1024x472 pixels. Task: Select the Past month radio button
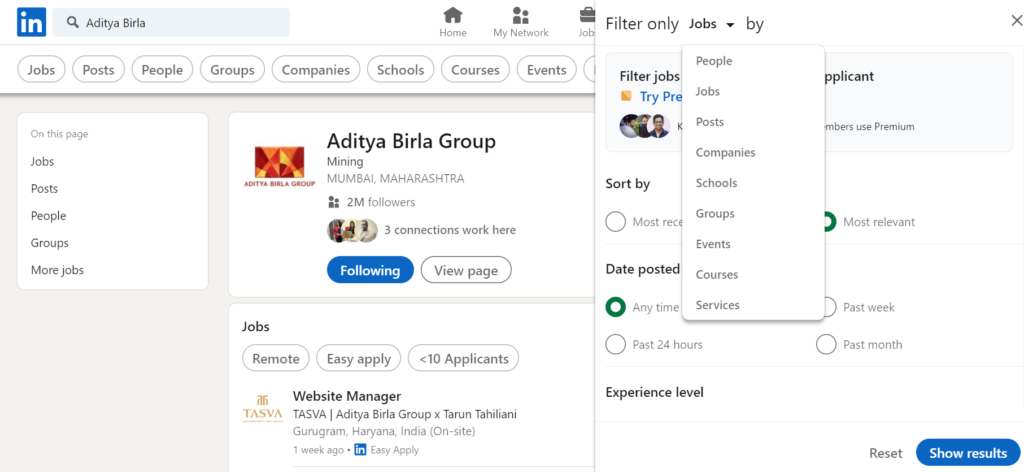pos(826,345)
